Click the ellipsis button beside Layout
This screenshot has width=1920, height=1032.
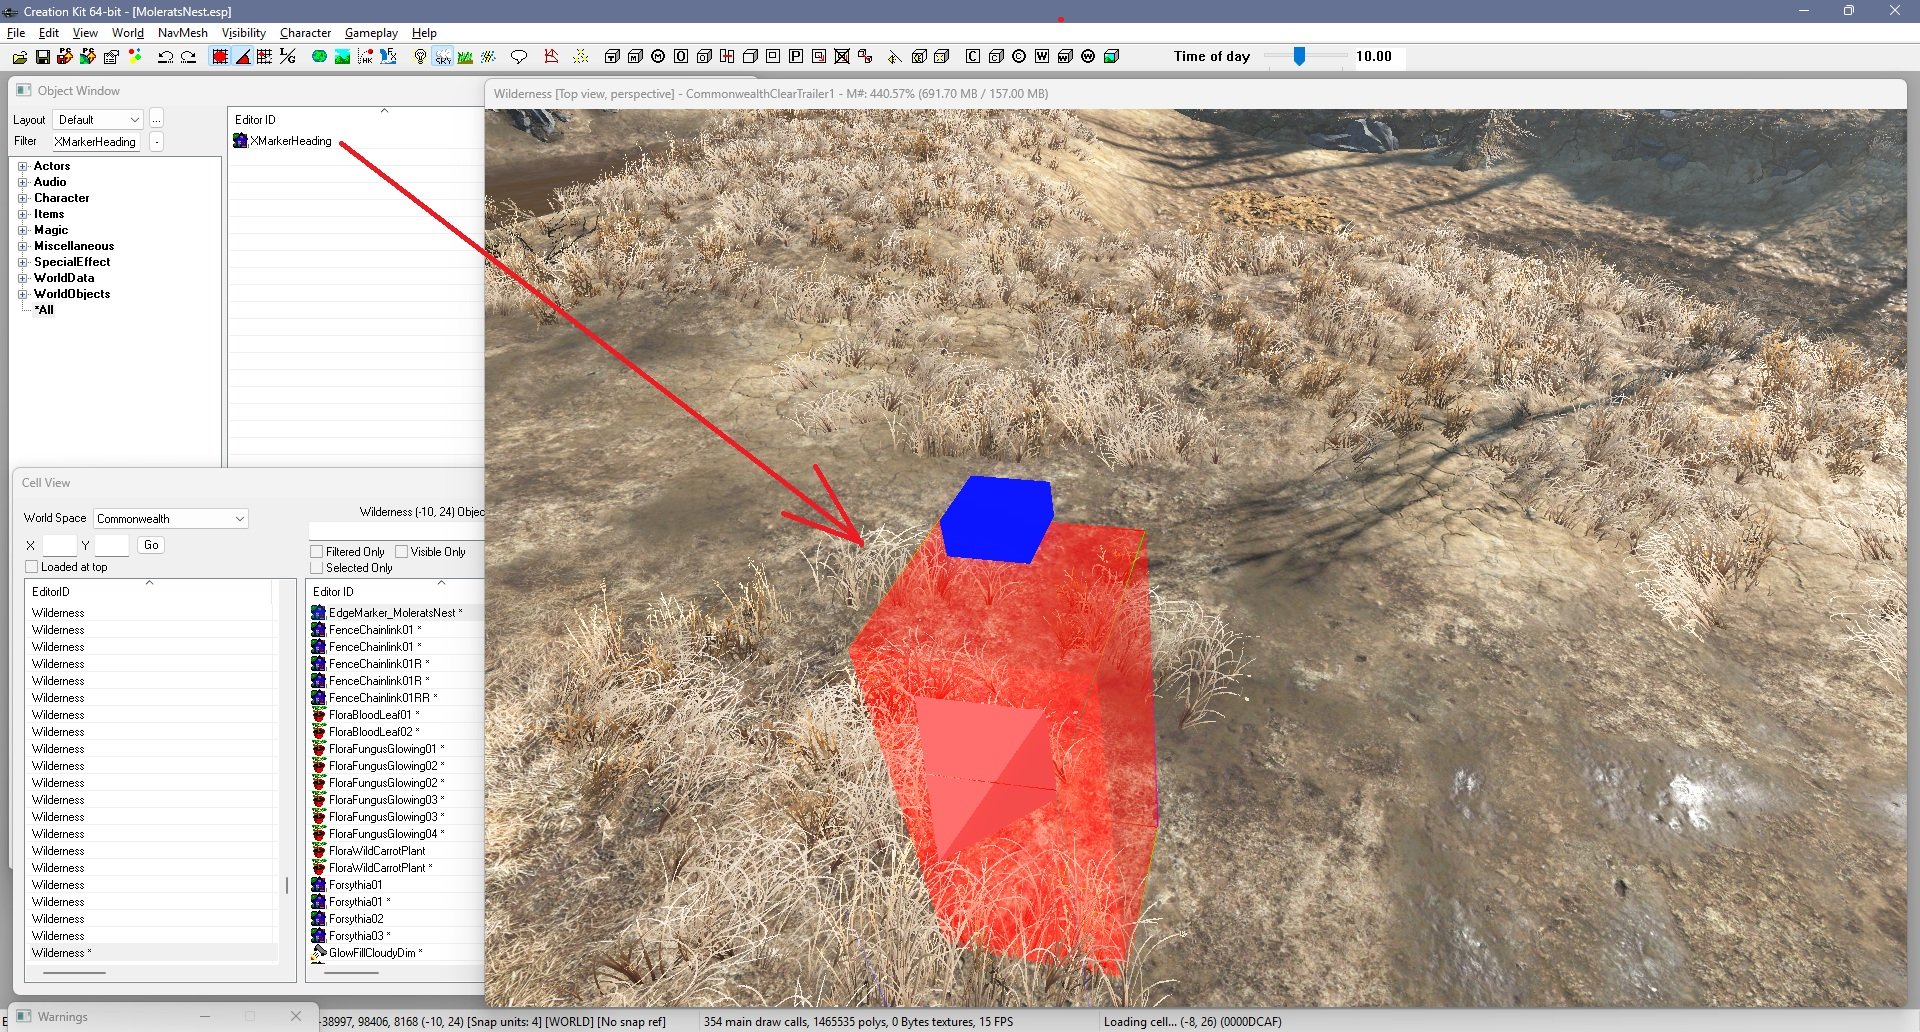[x=156, y=120]
